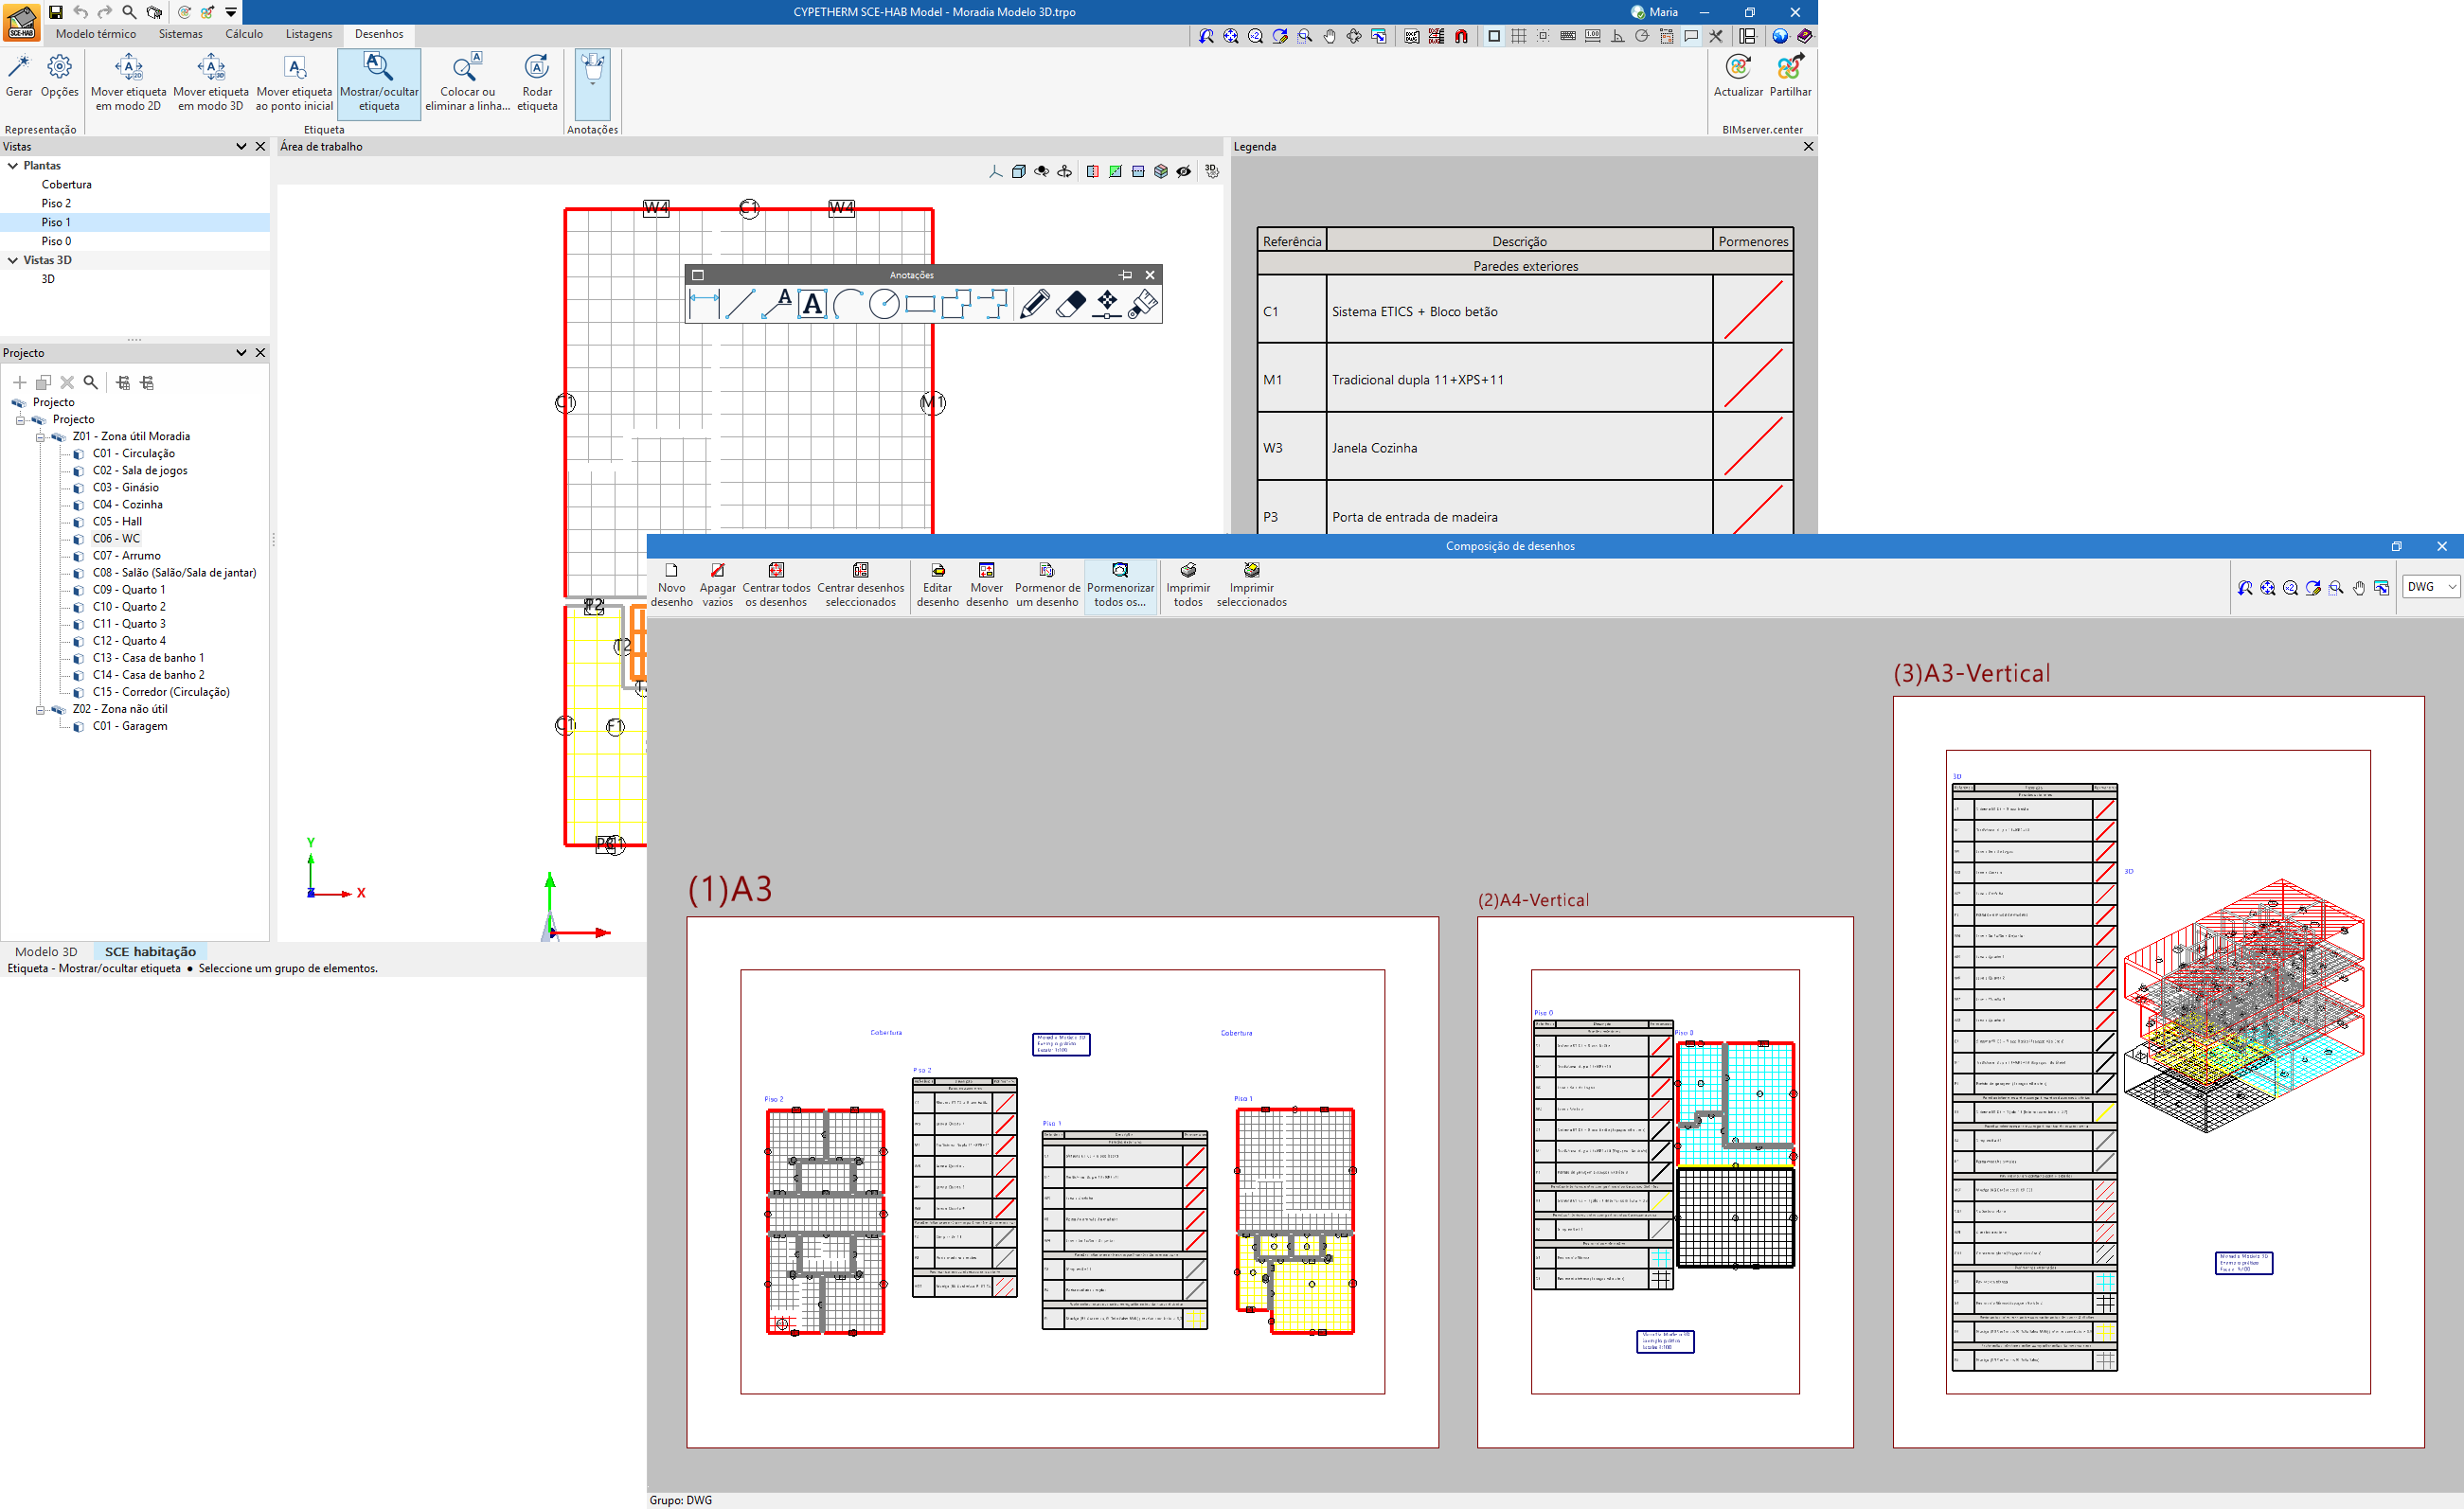Open the Listagens ribbon tab
2464x1509 pixels.
[308, 34]
